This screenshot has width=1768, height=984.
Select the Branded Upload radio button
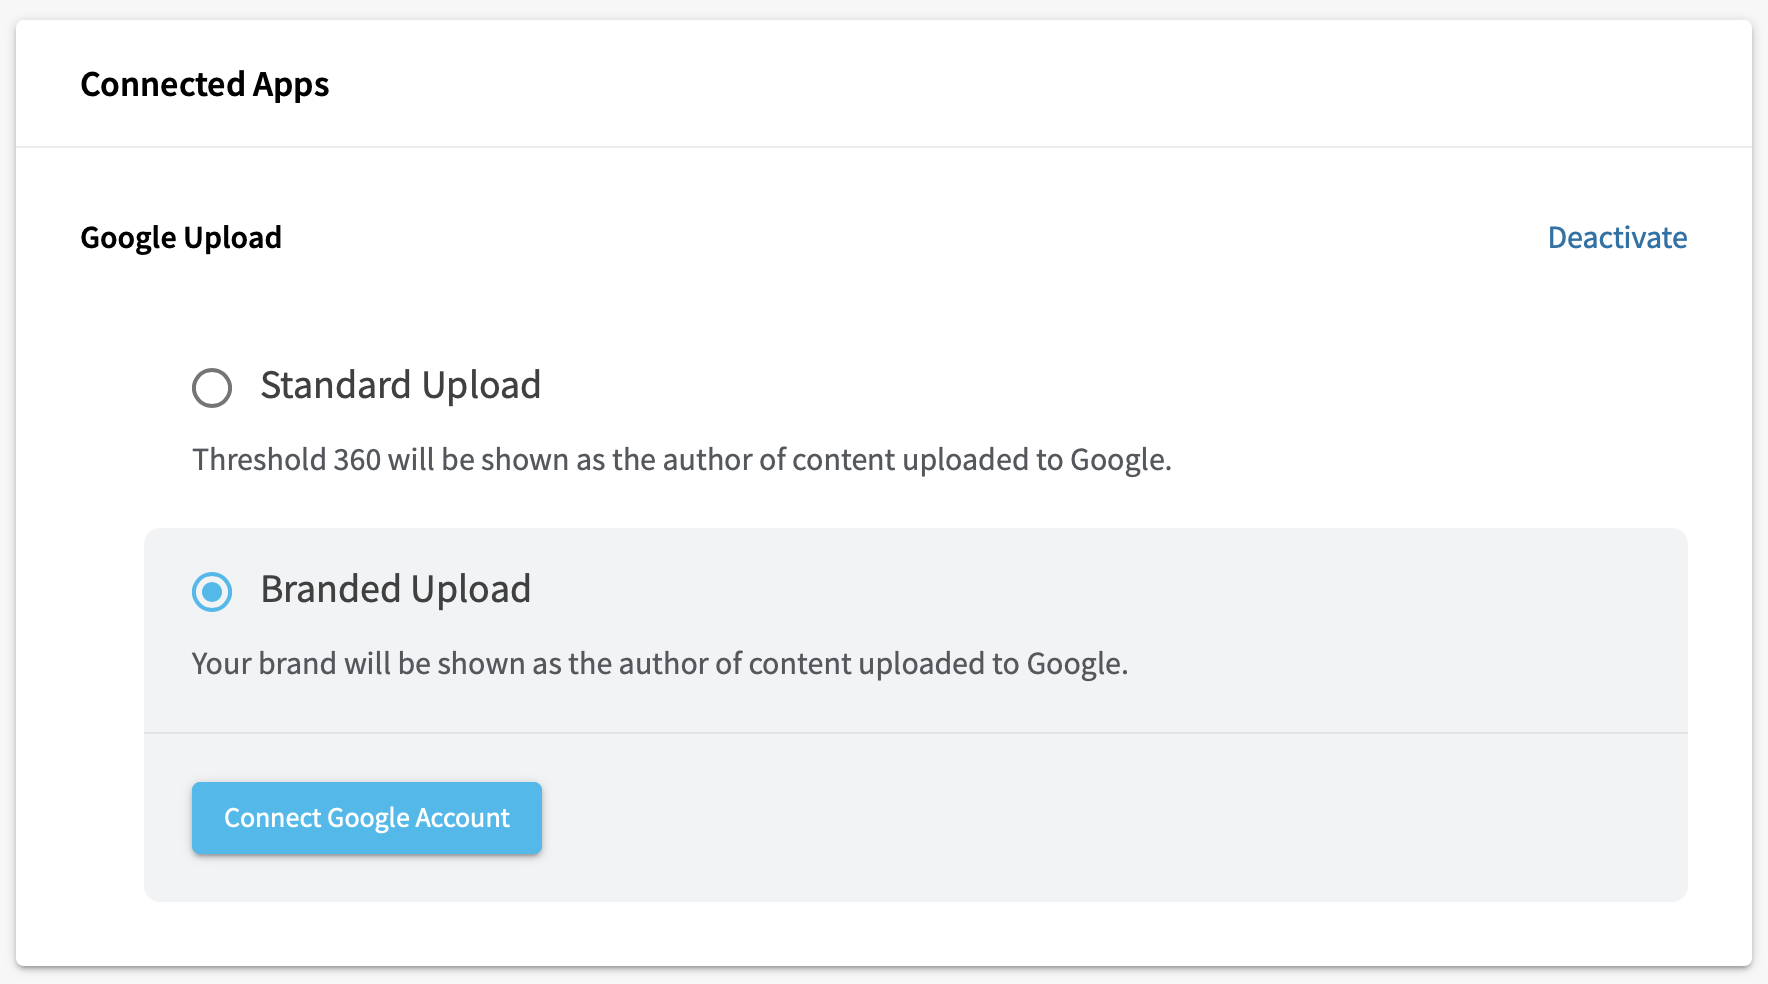(x=212, y=592)
